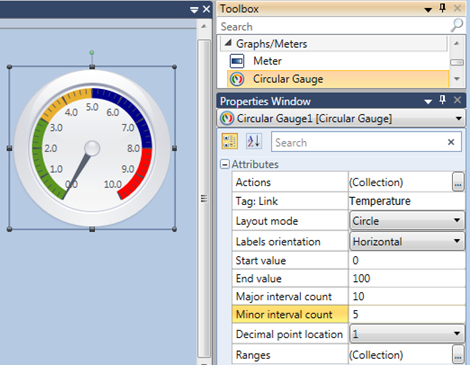Select the Major interval count label
The image size is (470, 366).
[284, 297]
